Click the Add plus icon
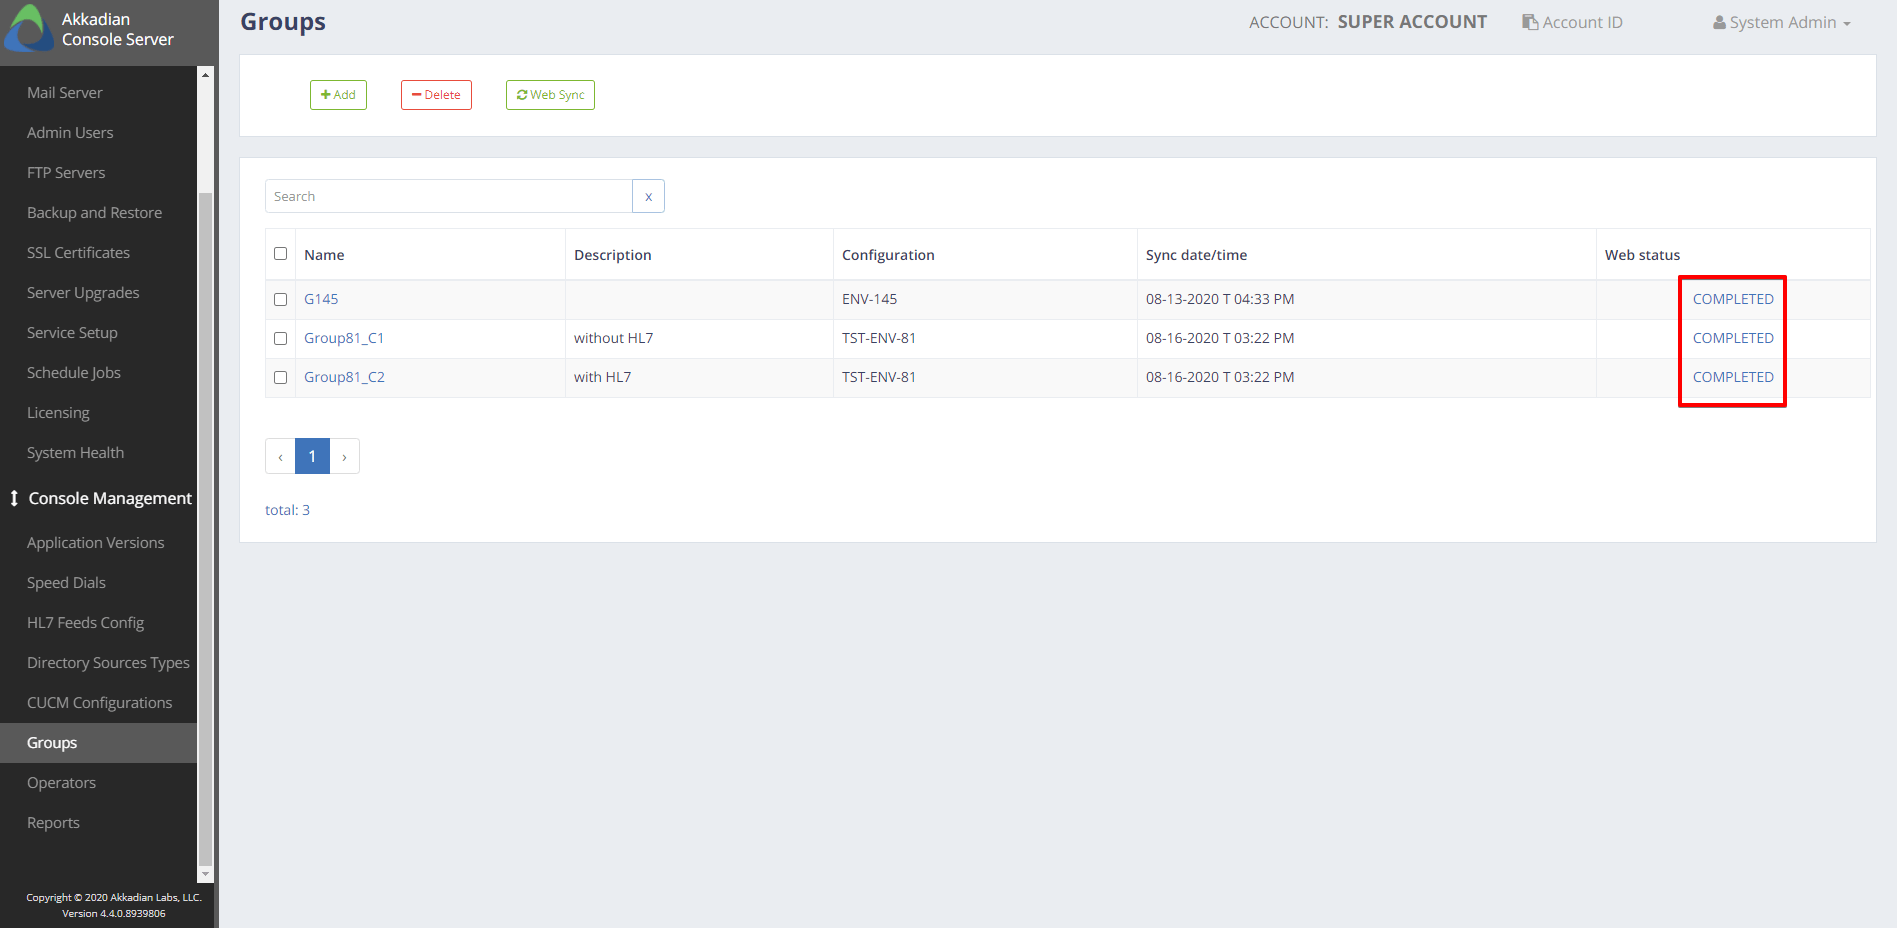1897x928 pixels. pos(325,94)
